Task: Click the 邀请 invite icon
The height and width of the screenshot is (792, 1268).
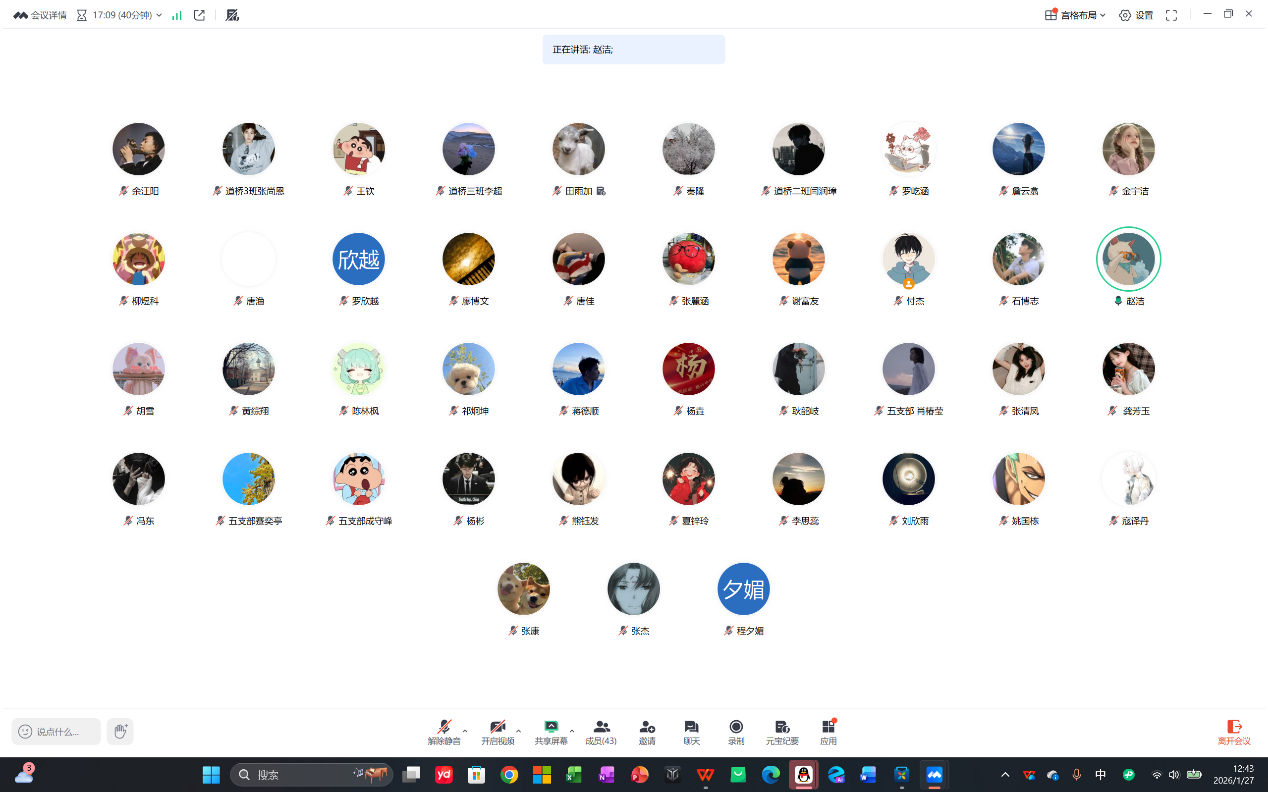Action: (x=647, y=731)
